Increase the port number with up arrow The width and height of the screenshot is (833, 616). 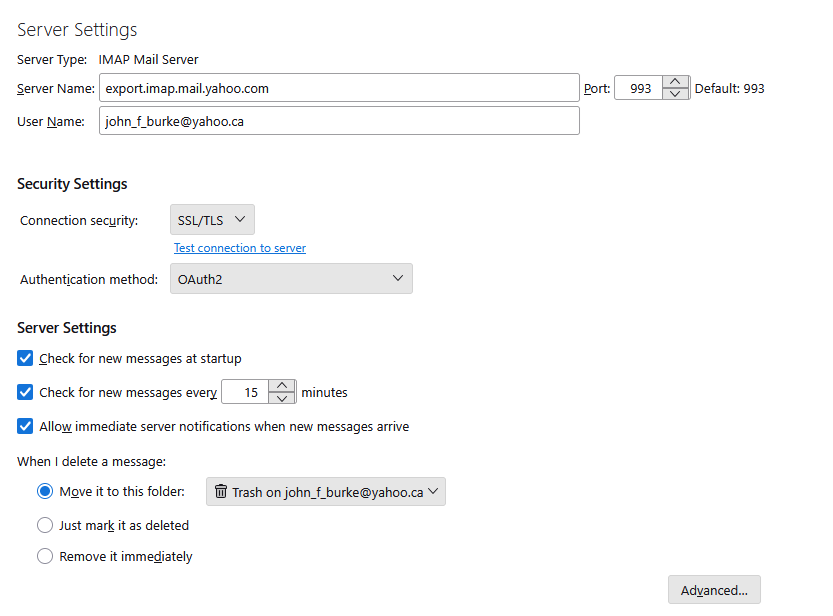coord(677,82)
